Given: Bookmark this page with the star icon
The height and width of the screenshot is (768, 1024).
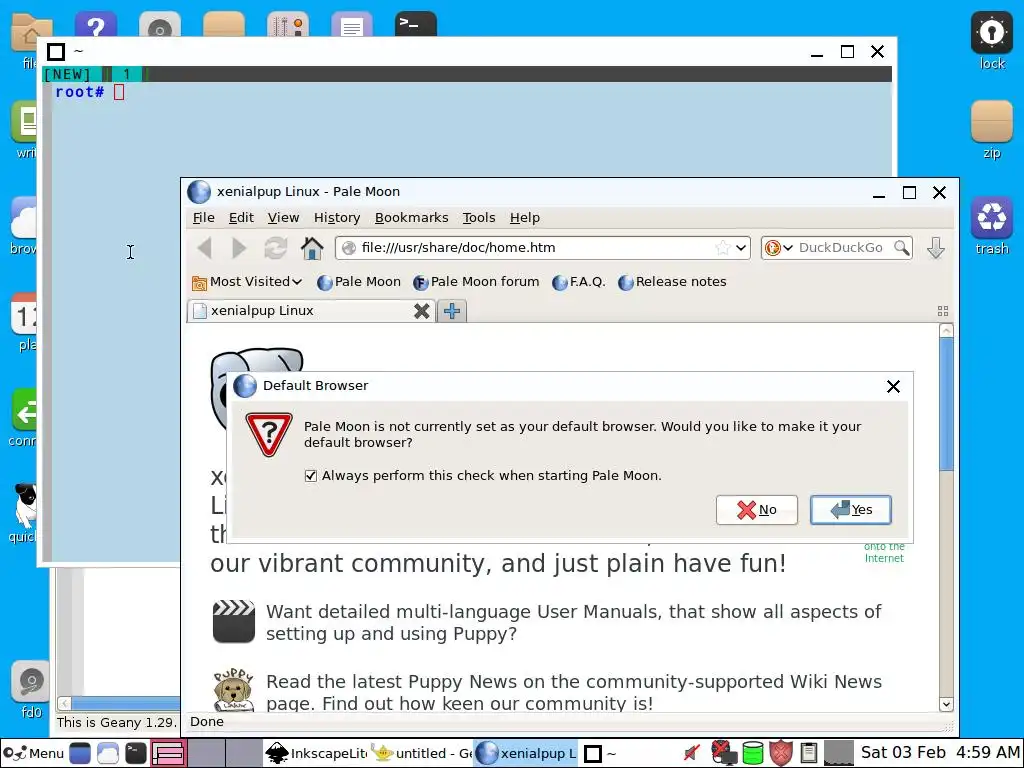Looking at the screenshot, I should 722,248.
